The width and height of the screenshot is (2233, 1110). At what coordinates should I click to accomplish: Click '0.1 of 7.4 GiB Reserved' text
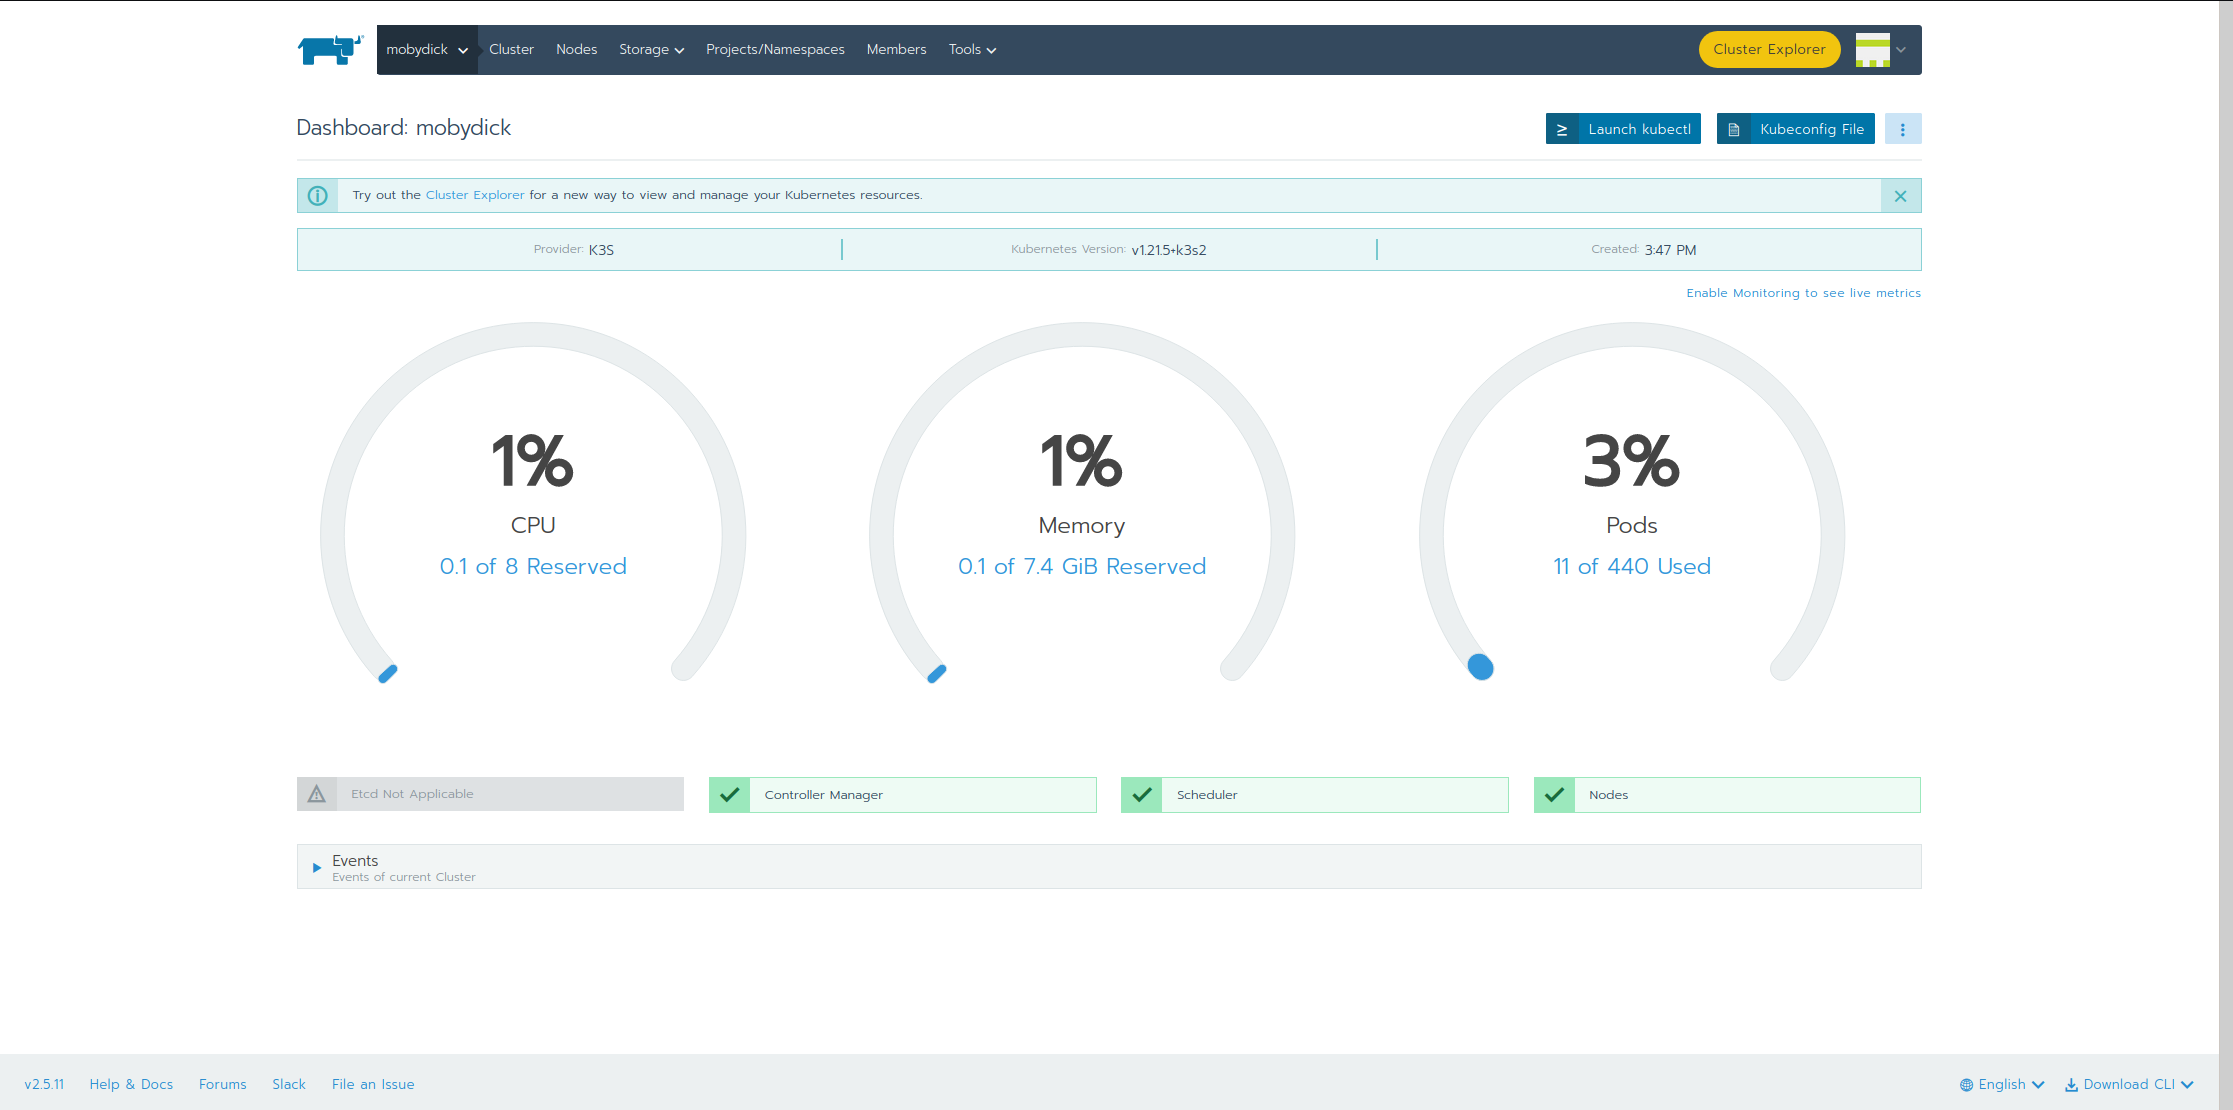[1082, 566]
